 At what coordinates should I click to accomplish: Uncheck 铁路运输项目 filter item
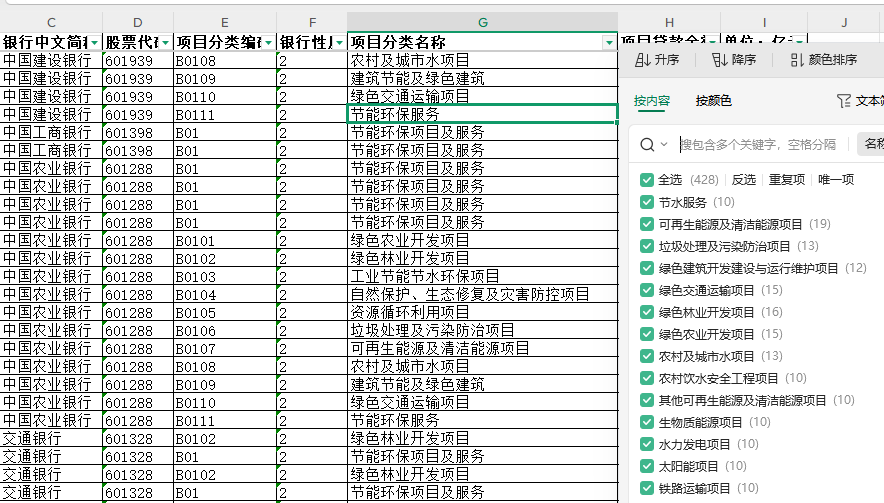click(x=647, y=488)
